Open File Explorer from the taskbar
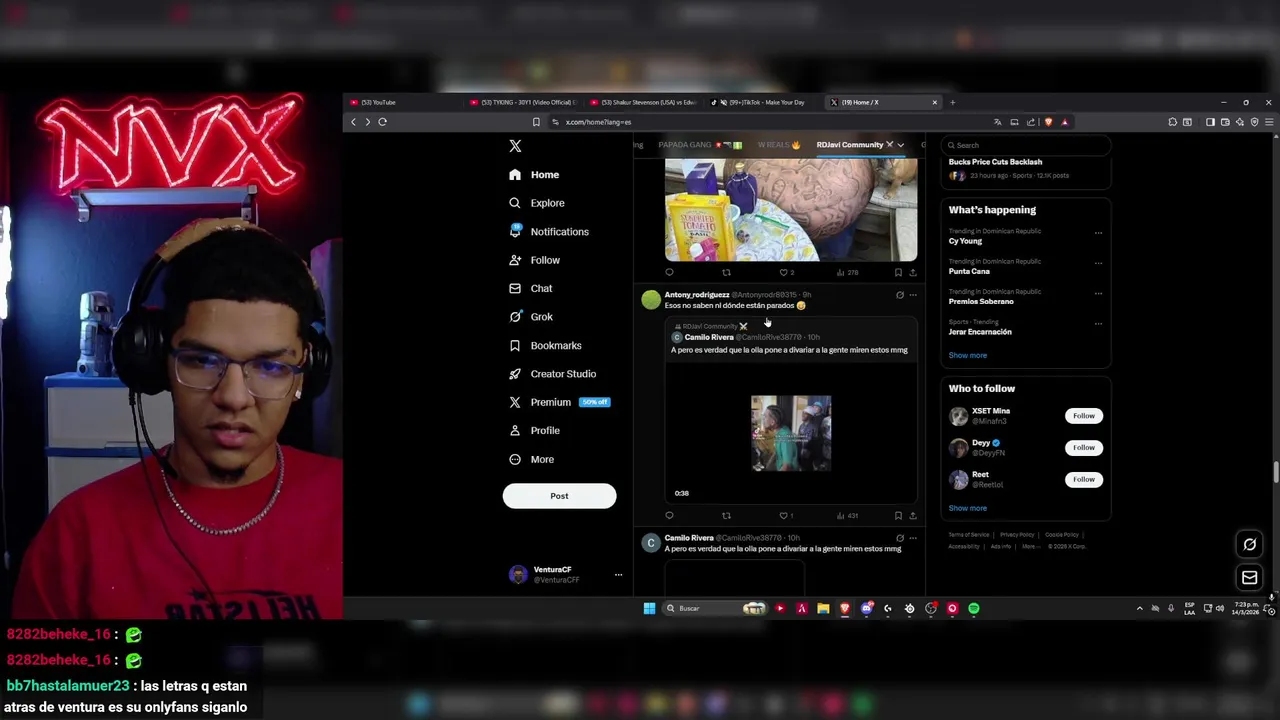Viewport: 1280px width, 720px height. (x=823, y=608)
